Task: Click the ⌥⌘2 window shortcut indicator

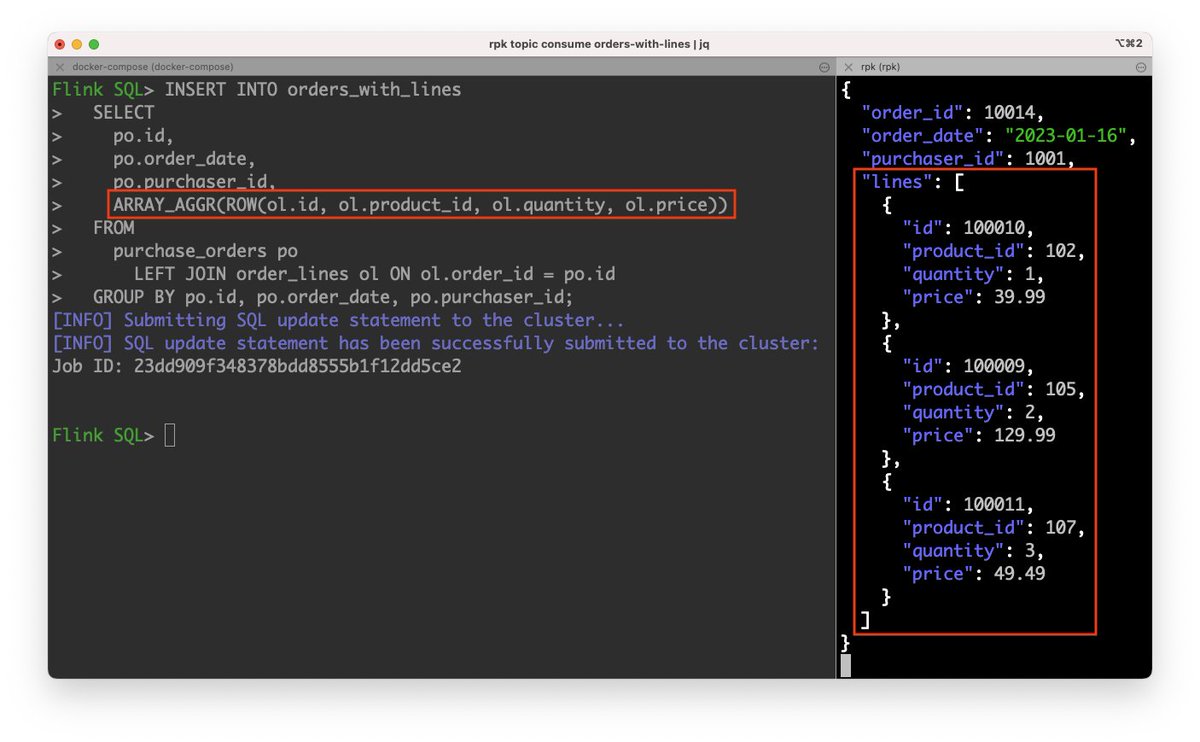Action: click(x=1128, y=44)
